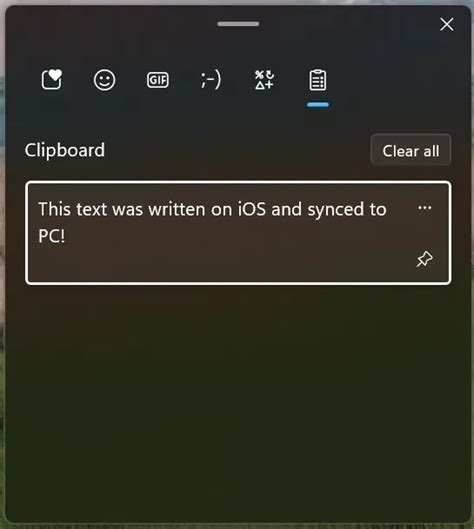Viewport: 474px width, 529px height.
Task: Select the Kaomoji ;-) section
Action: click(211, 80)
